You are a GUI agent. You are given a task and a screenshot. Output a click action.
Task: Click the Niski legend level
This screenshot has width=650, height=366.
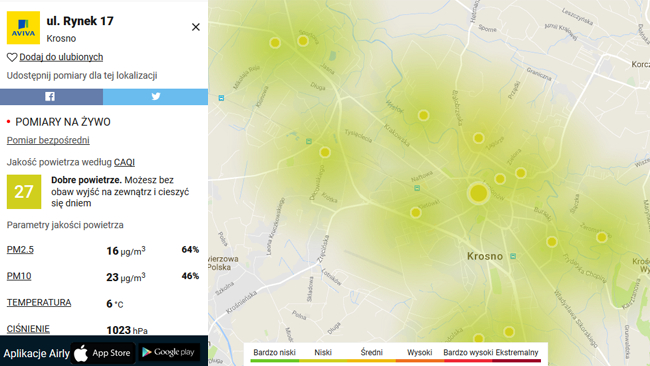(323, 353)
